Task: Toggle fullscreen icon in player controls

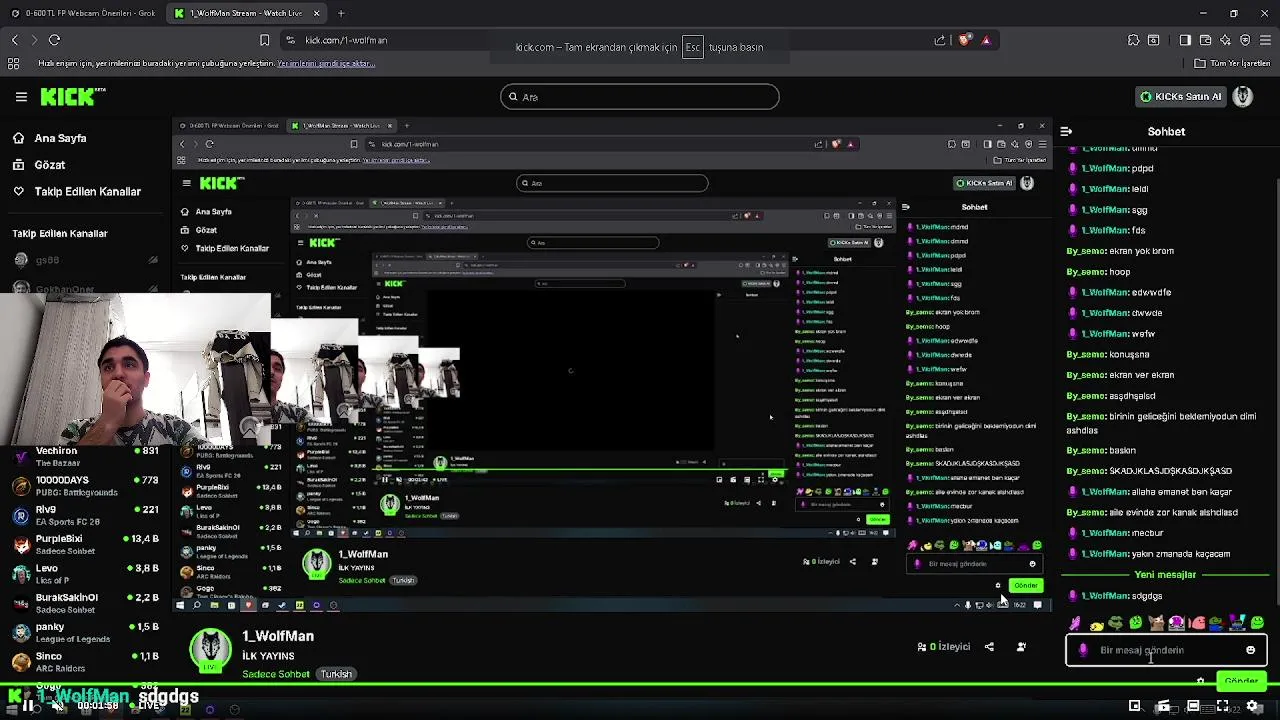Action: coord(1222,706)
